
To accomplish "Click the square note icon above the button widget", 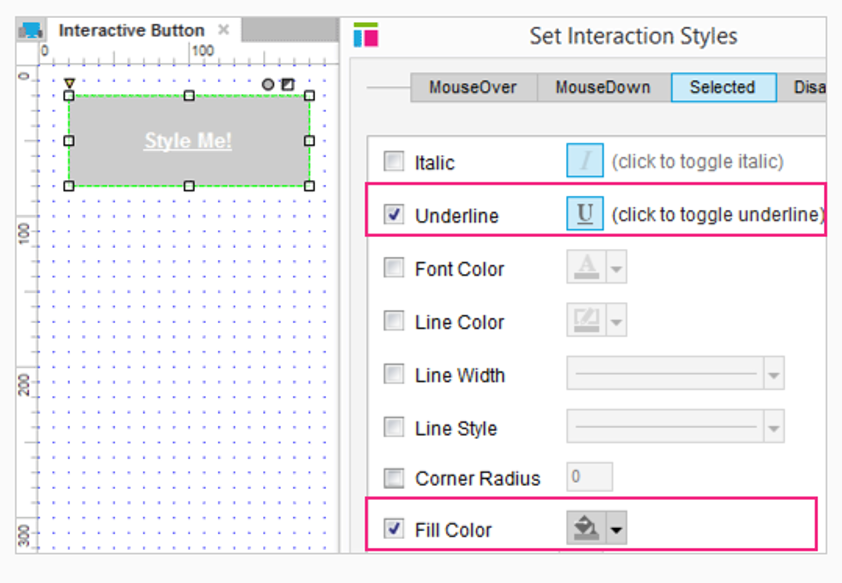I will point(287,85).
